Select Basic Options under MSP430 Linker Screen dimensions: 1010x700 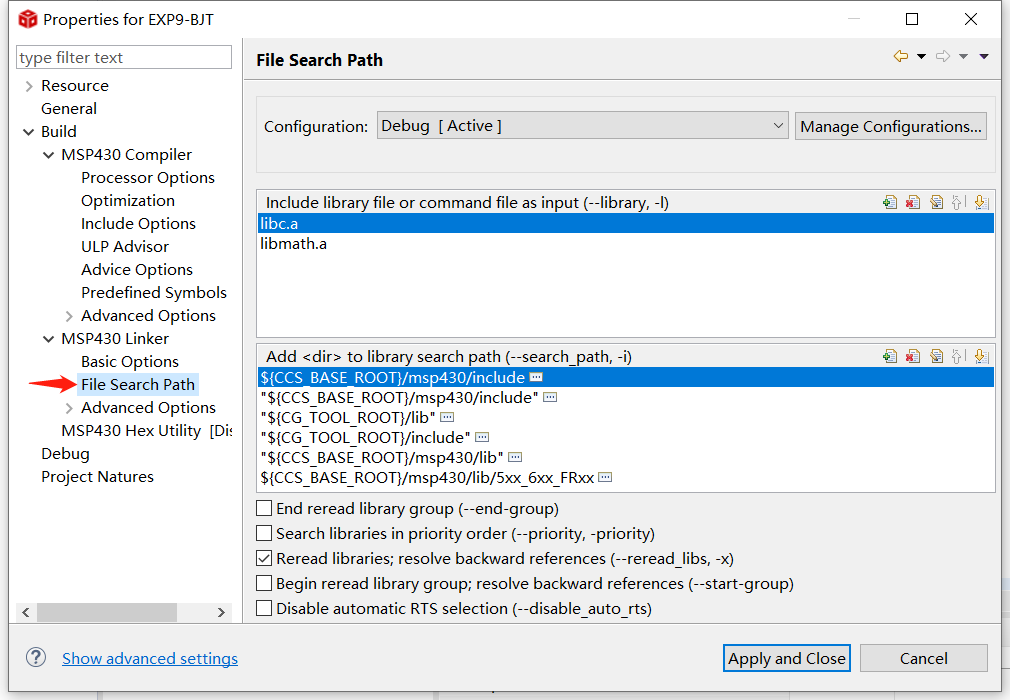pyautogui.click(x=129, y=361)
